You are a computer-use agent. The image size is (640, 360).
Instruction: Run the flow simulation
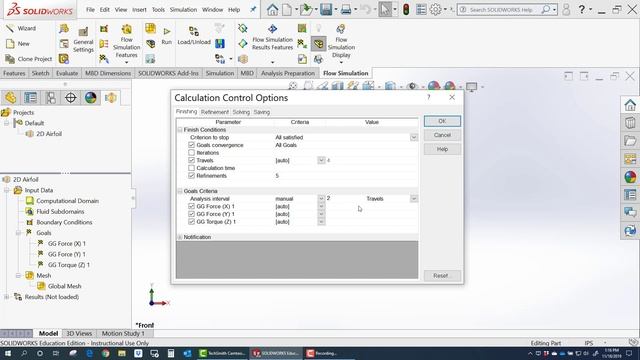167,36
